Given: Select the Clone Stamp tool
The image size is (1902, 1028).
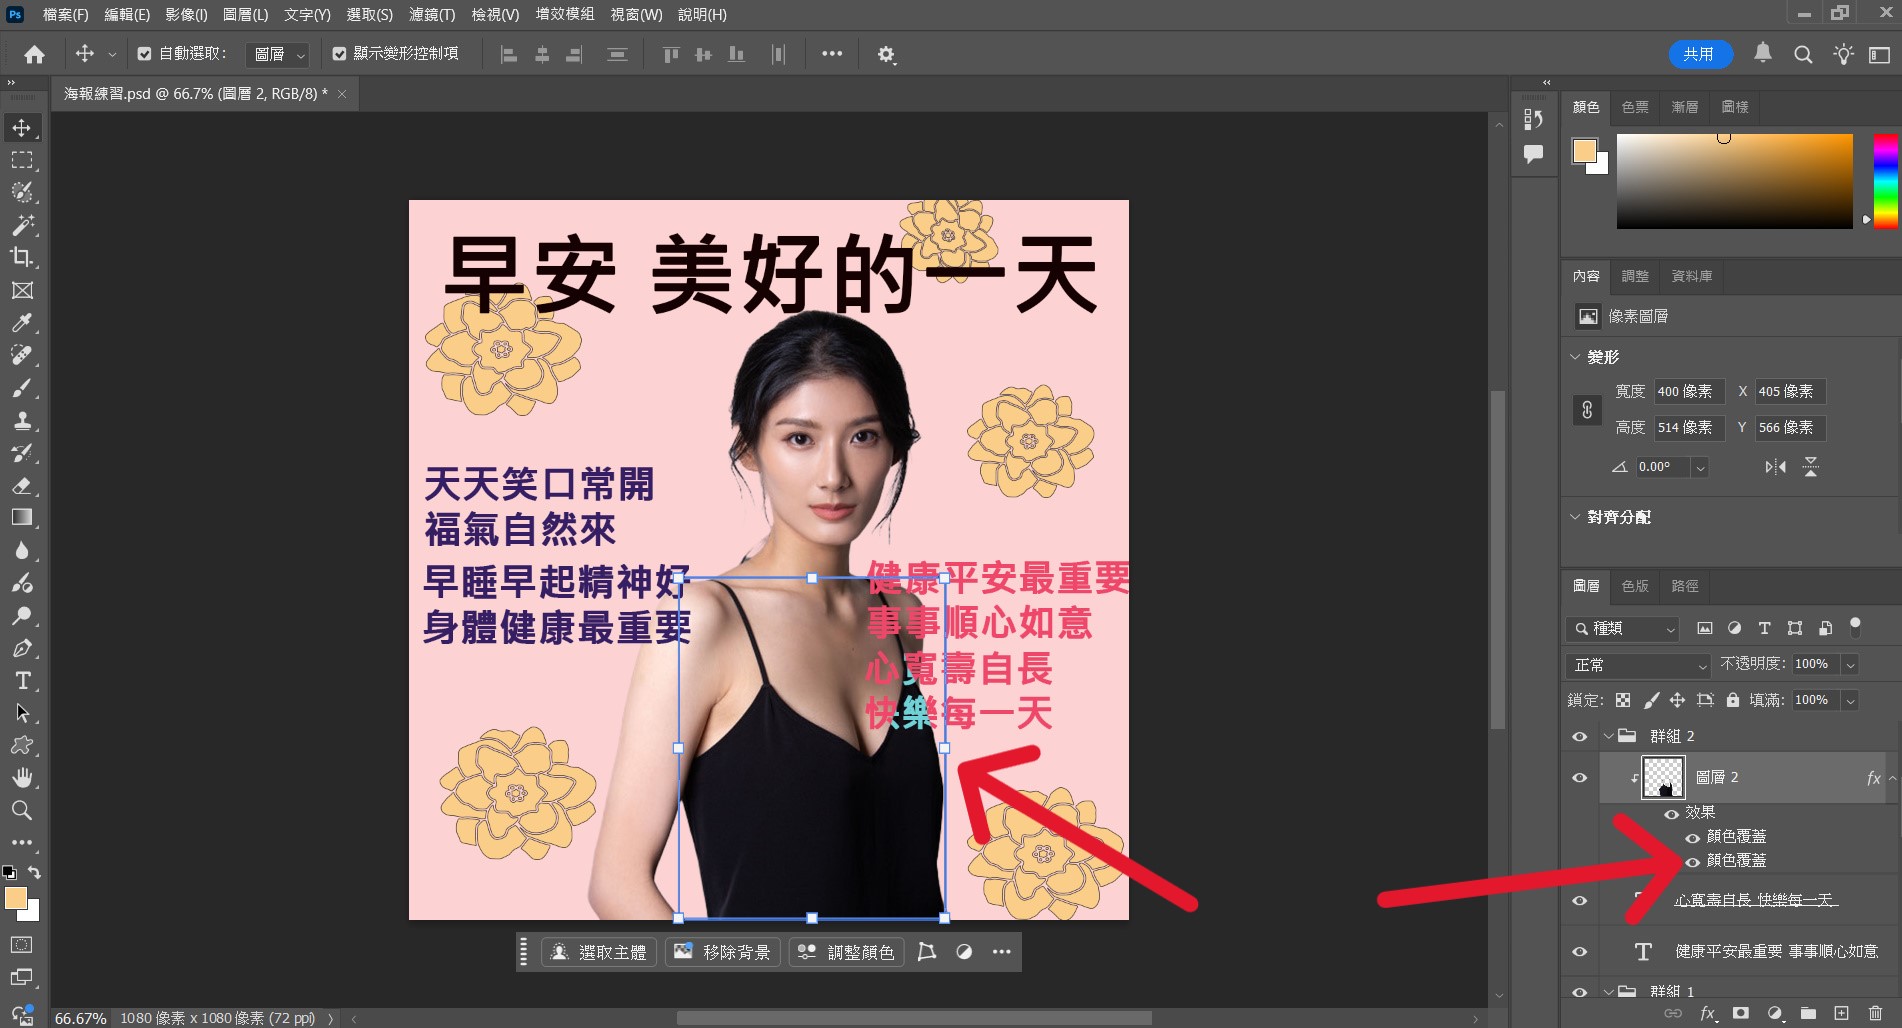Looking at the screenshot, I should click(22, 420).
